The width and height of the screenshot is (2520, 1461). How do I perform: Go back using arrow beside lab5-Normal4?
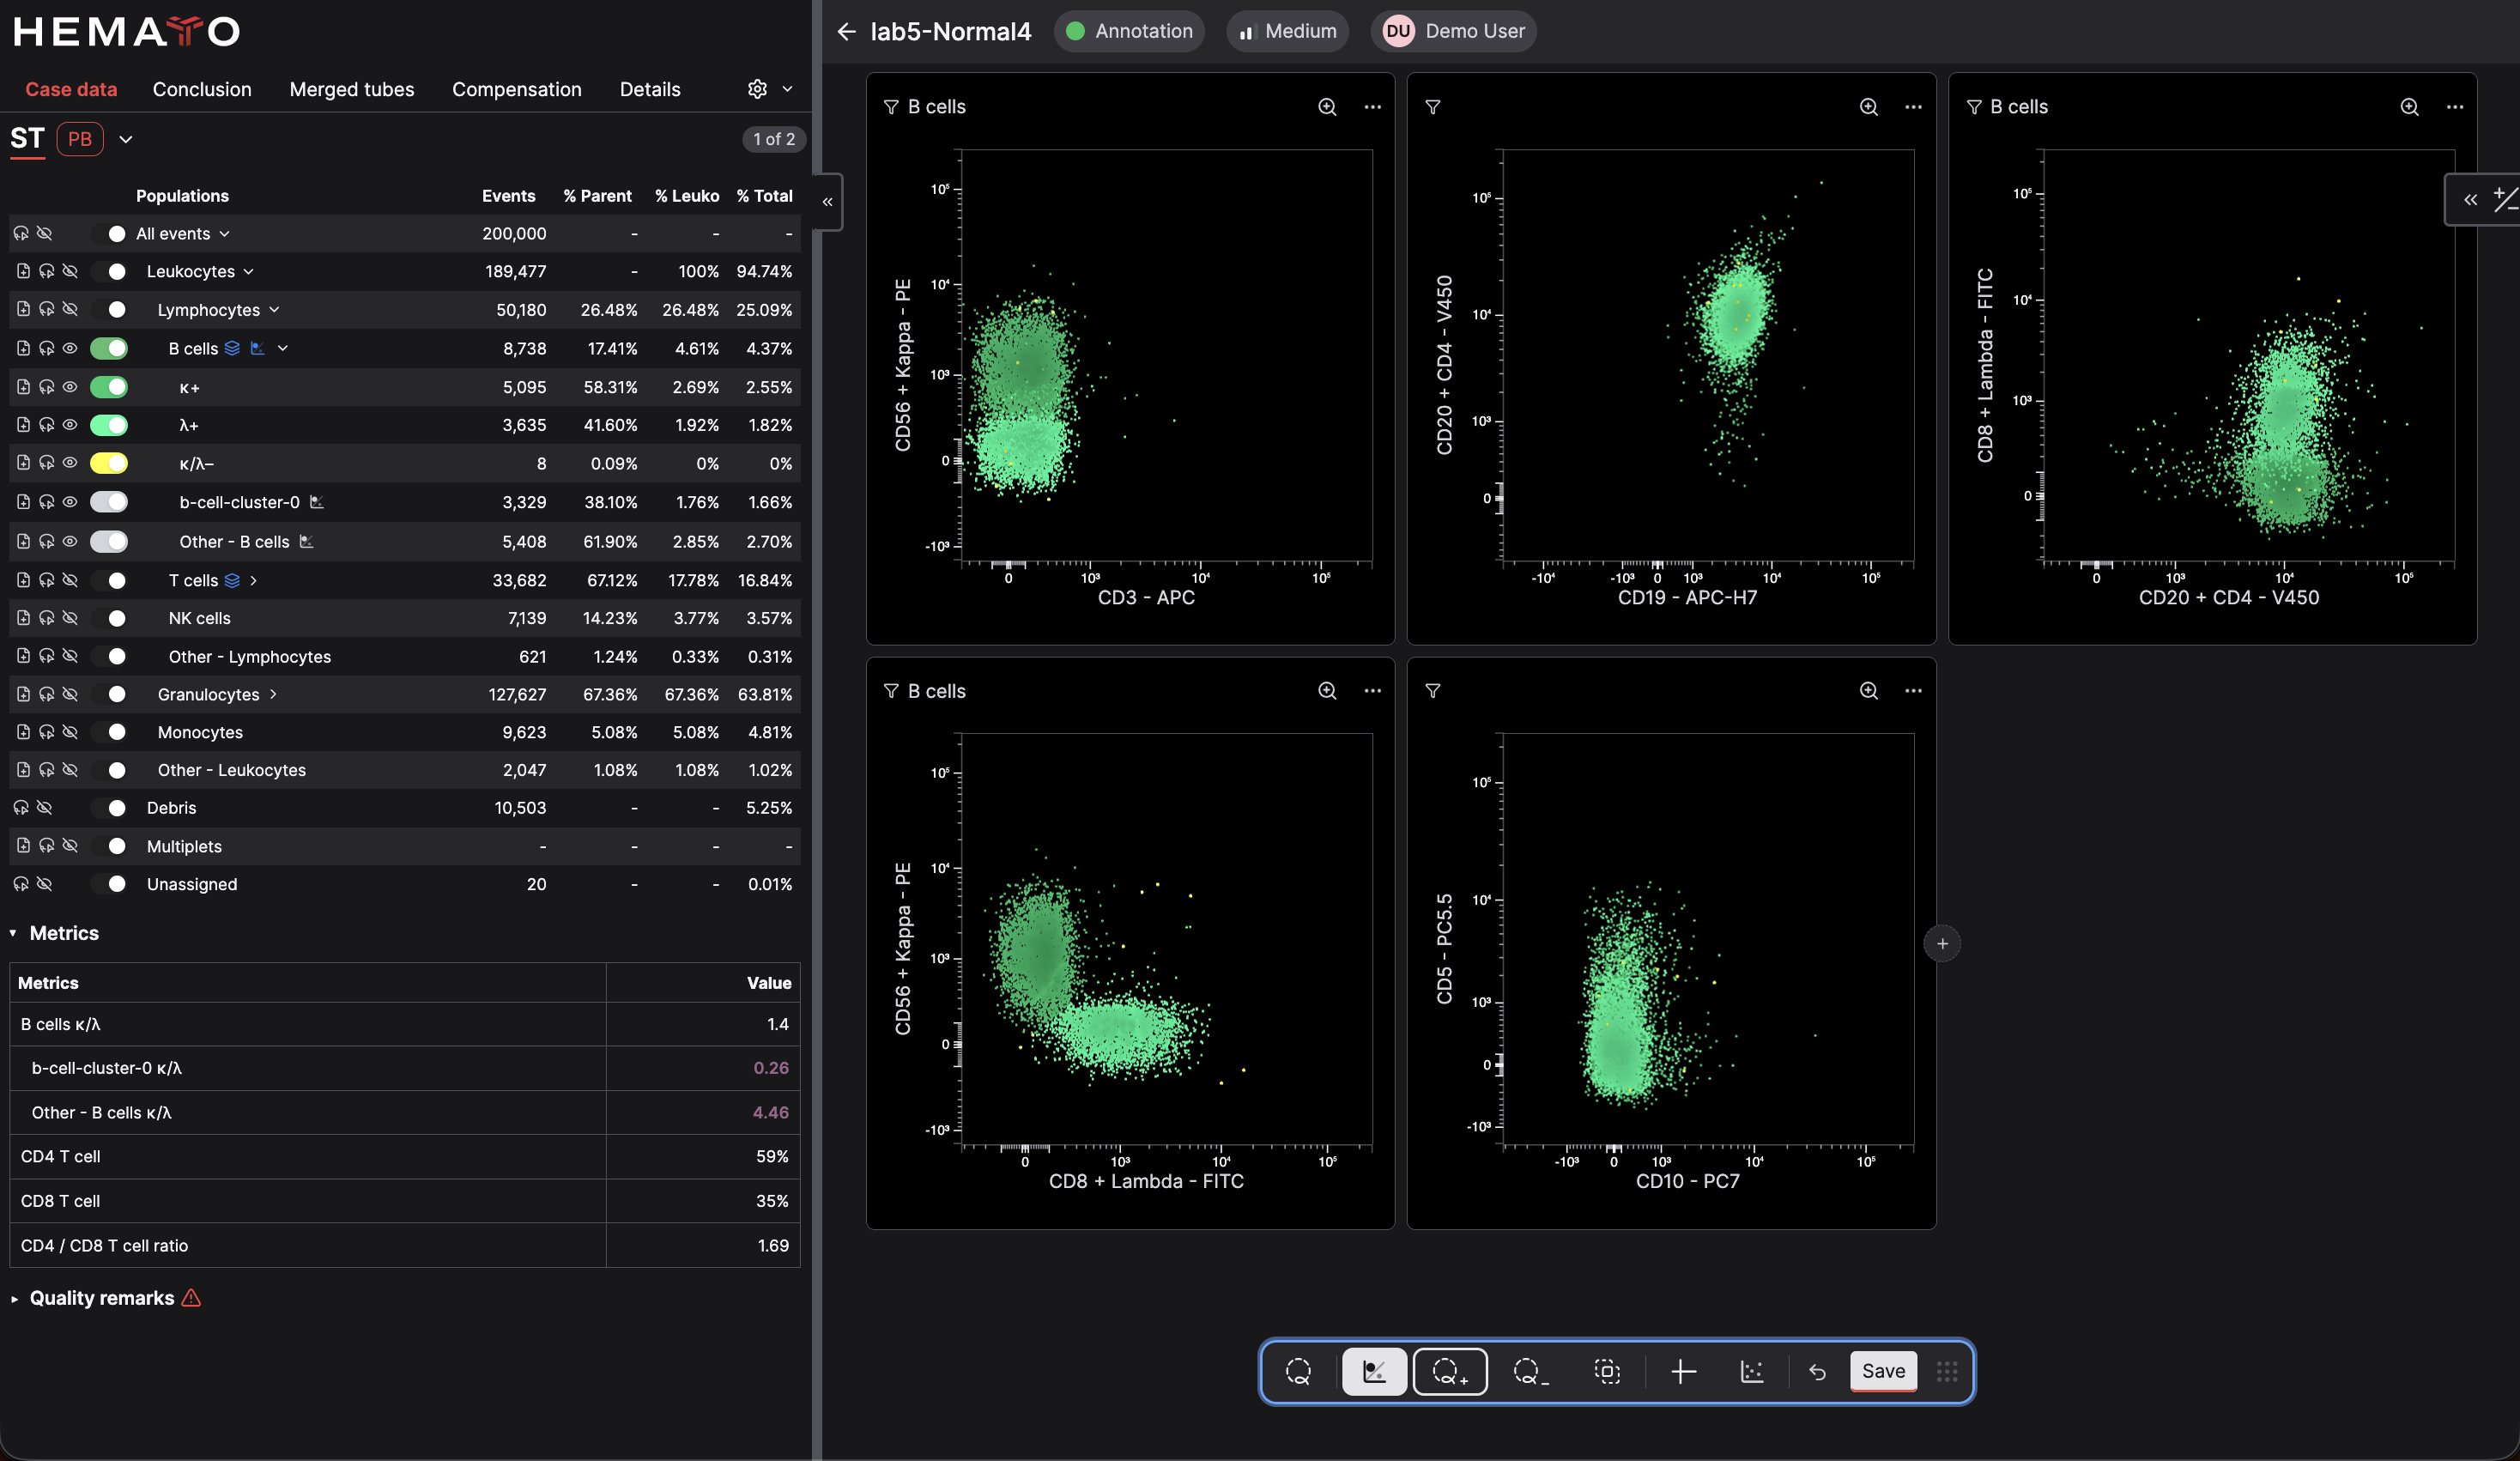click(846, 32)
